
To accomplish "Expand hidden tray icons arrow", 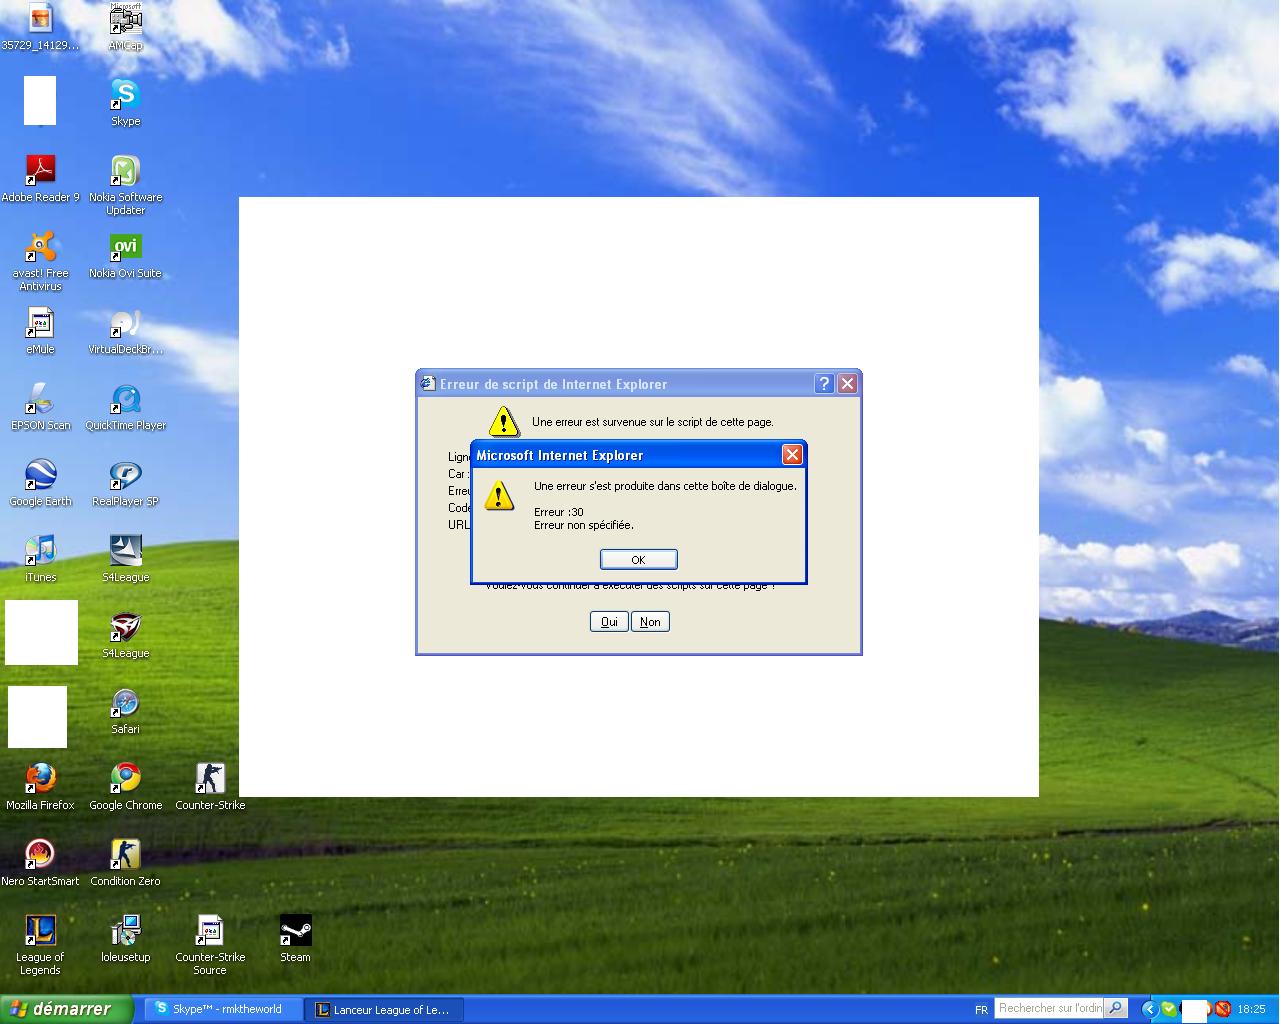I will click(x=1149, y=1010).
